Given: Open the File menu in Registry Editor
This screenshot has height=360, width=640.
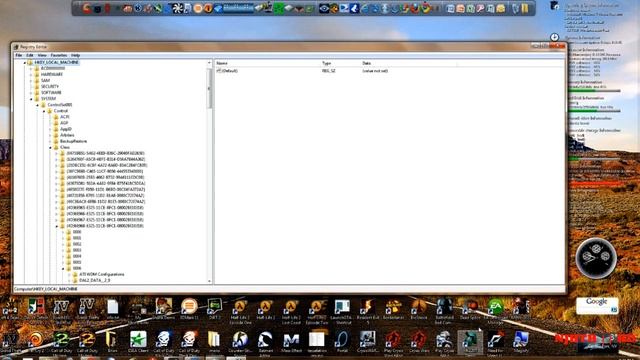Looking at the screenshot, I should click(x=19, y=55).
